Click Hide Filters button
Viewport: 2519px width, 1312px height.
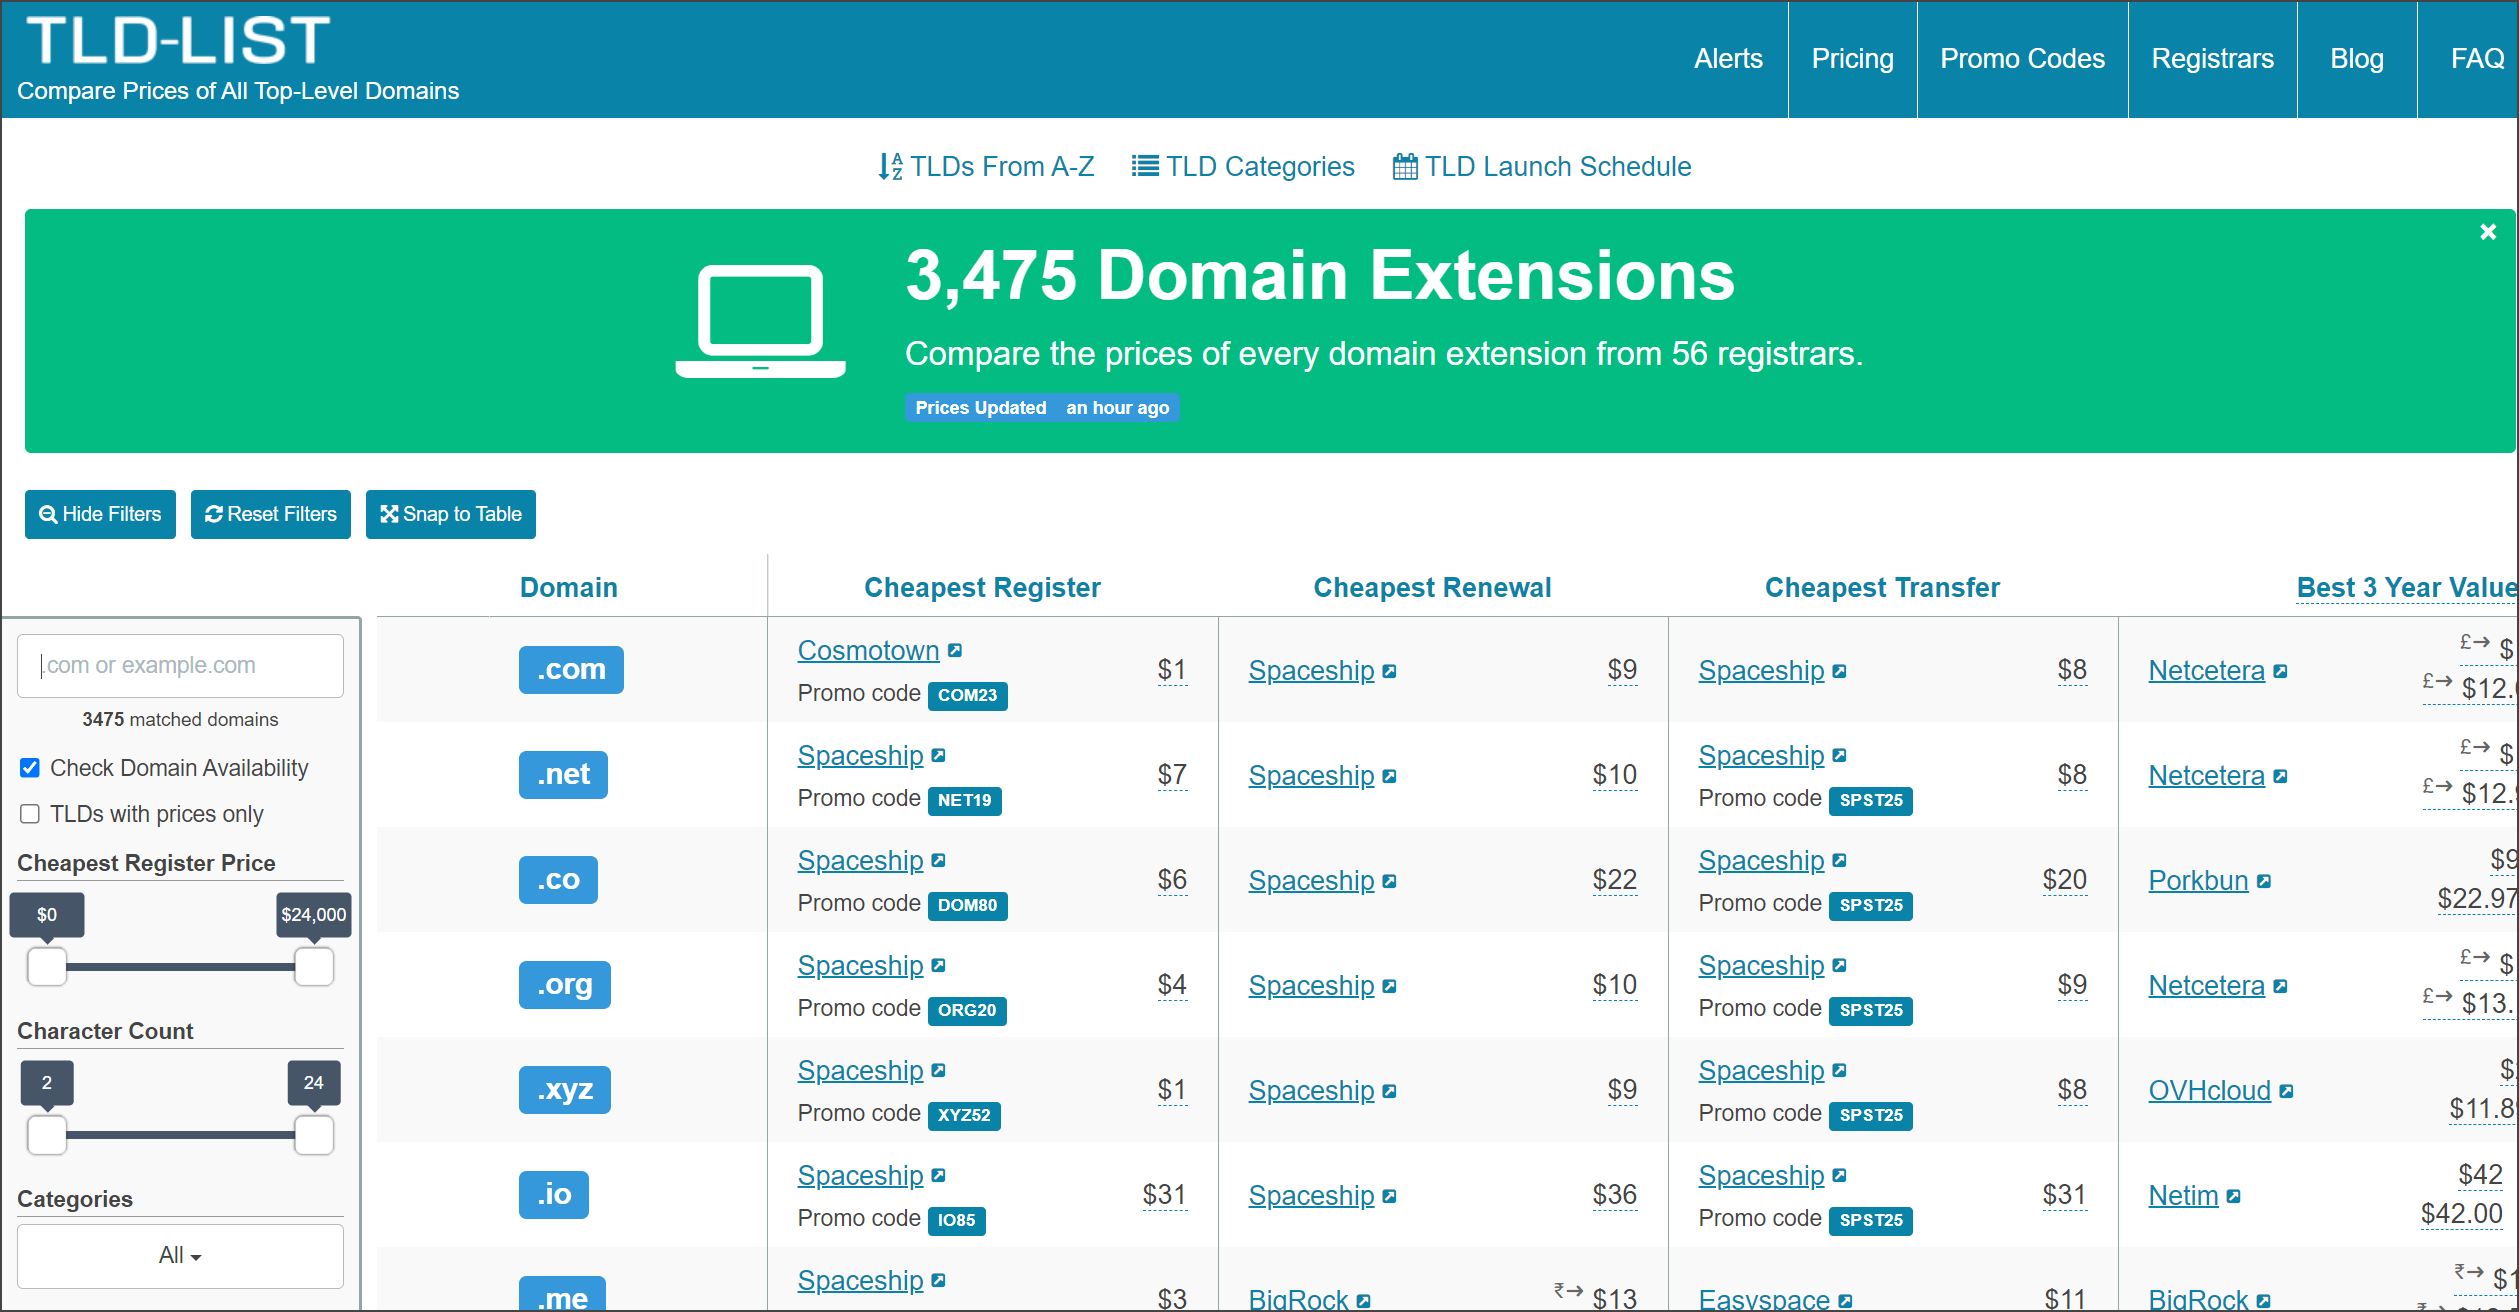click(100, 514)
